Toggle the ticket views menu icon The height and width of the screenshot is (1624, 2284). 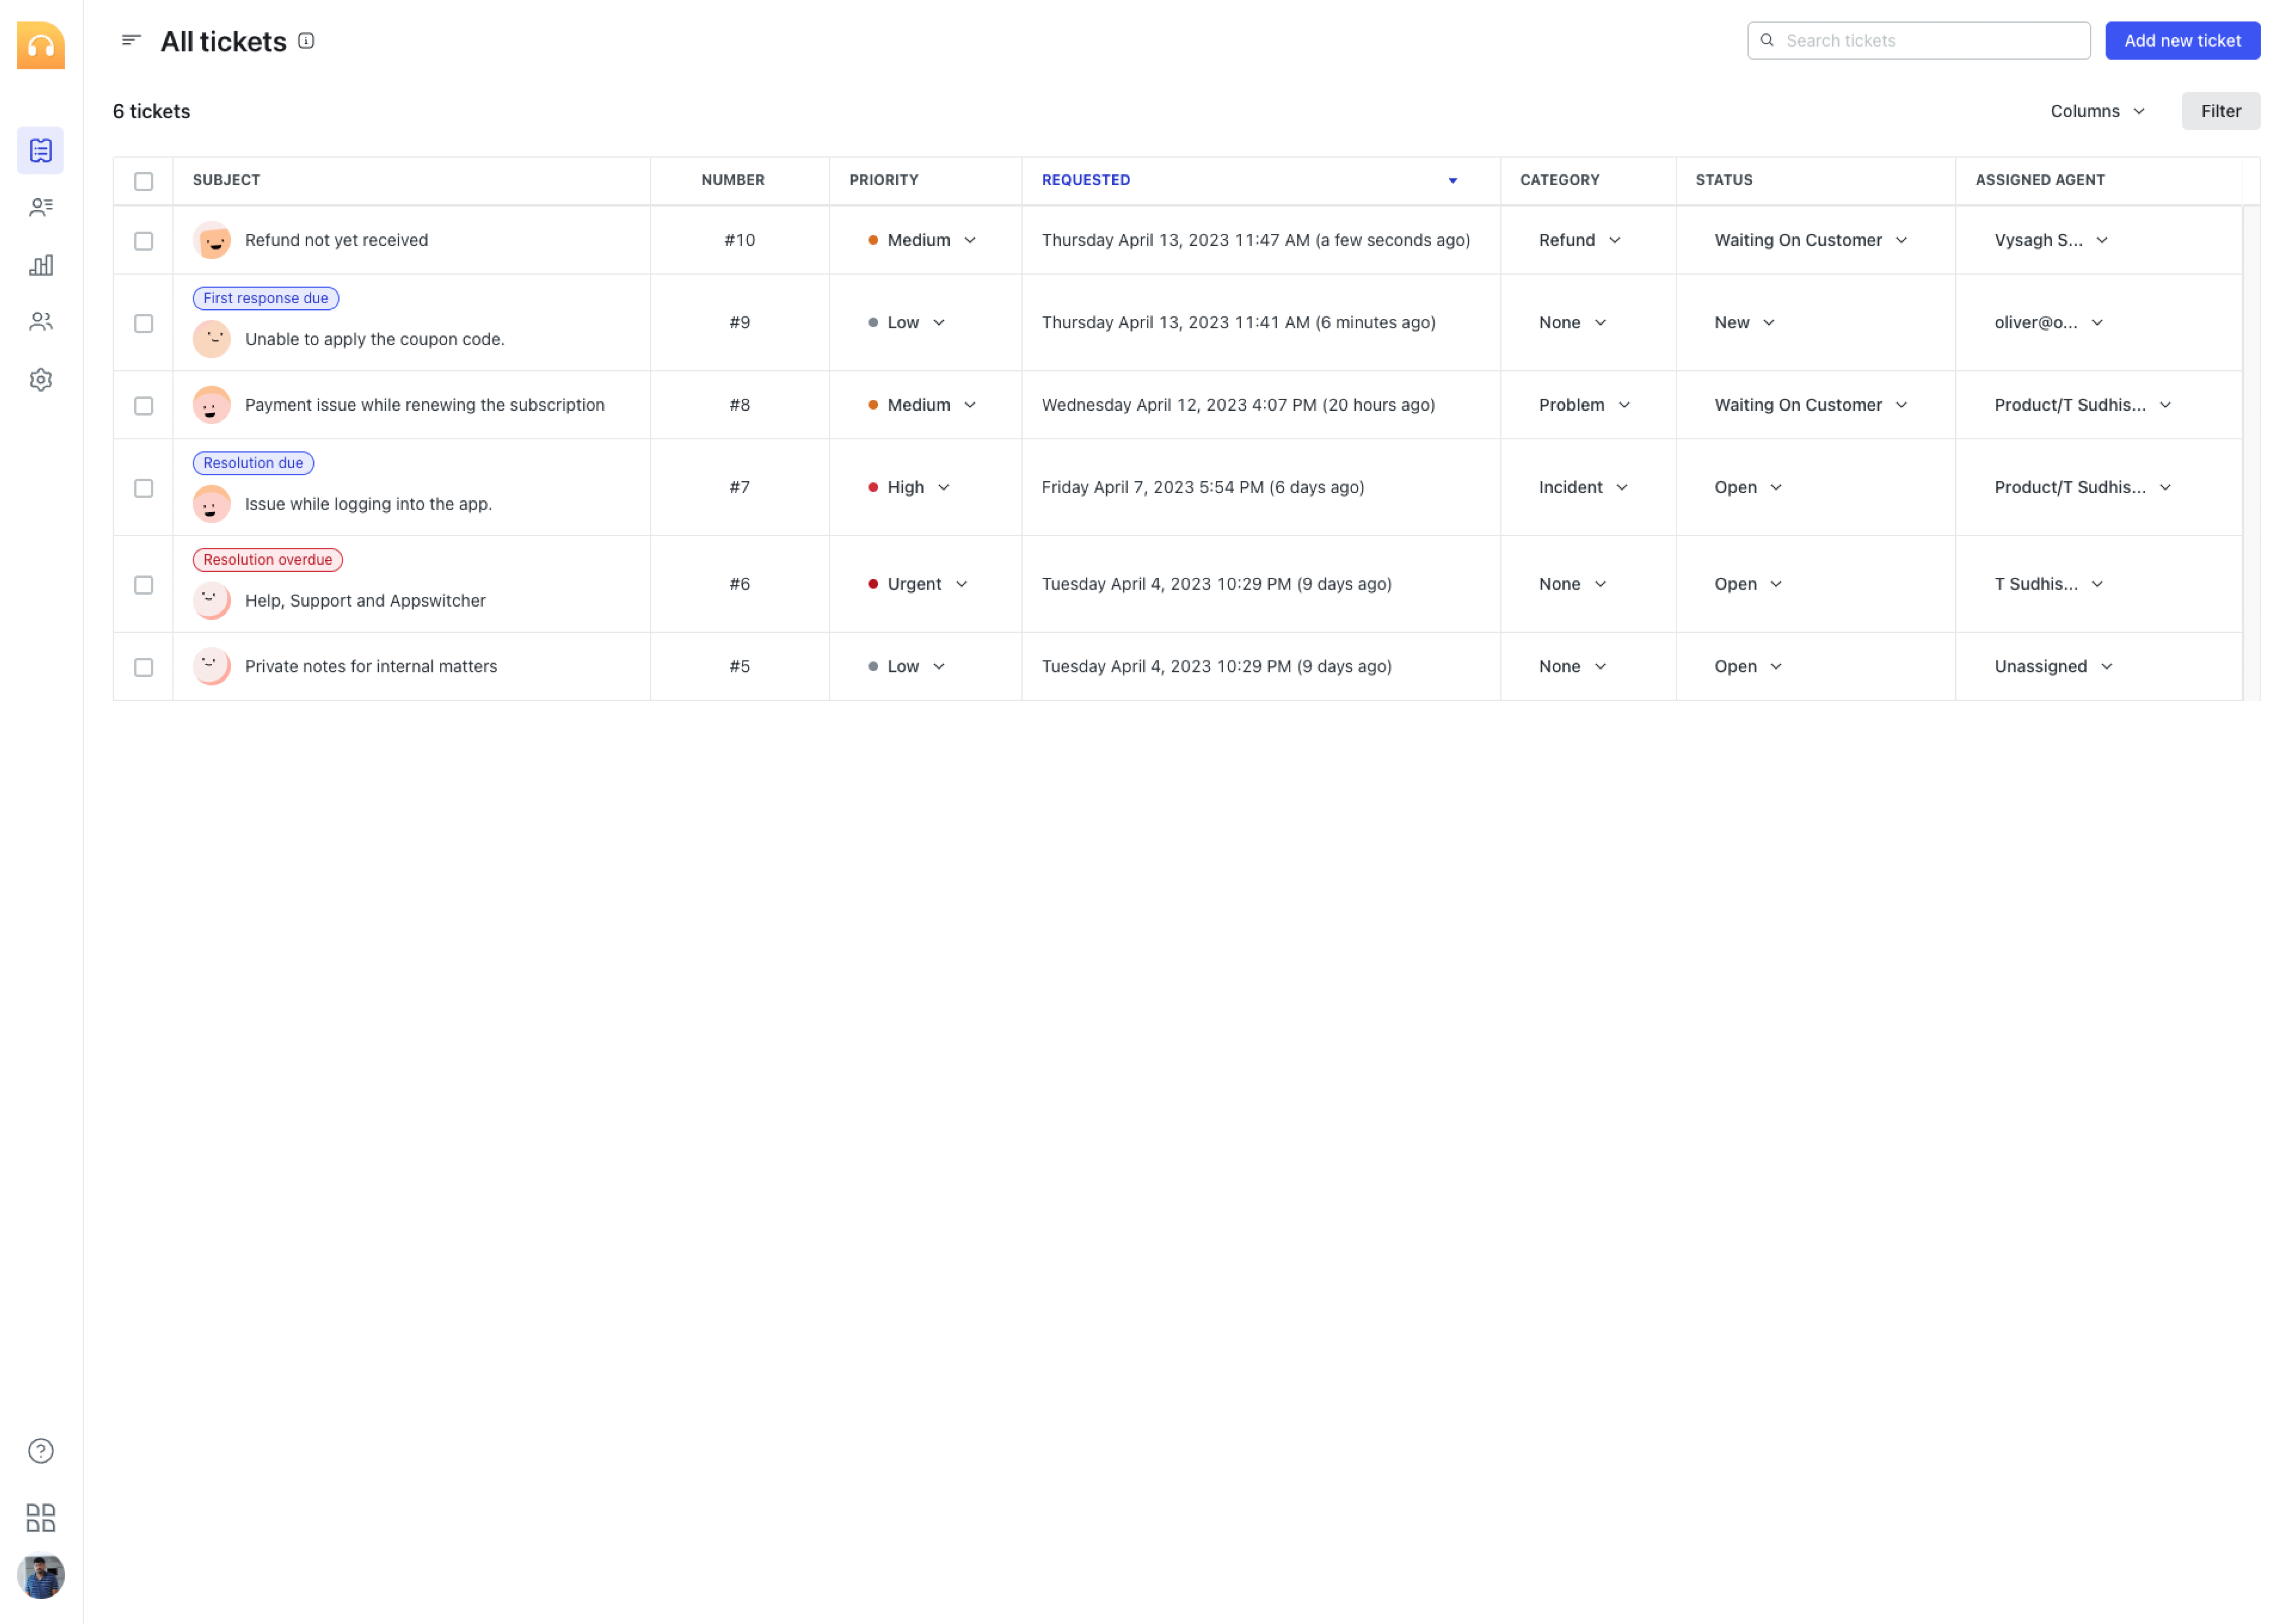tap(131, 40)
